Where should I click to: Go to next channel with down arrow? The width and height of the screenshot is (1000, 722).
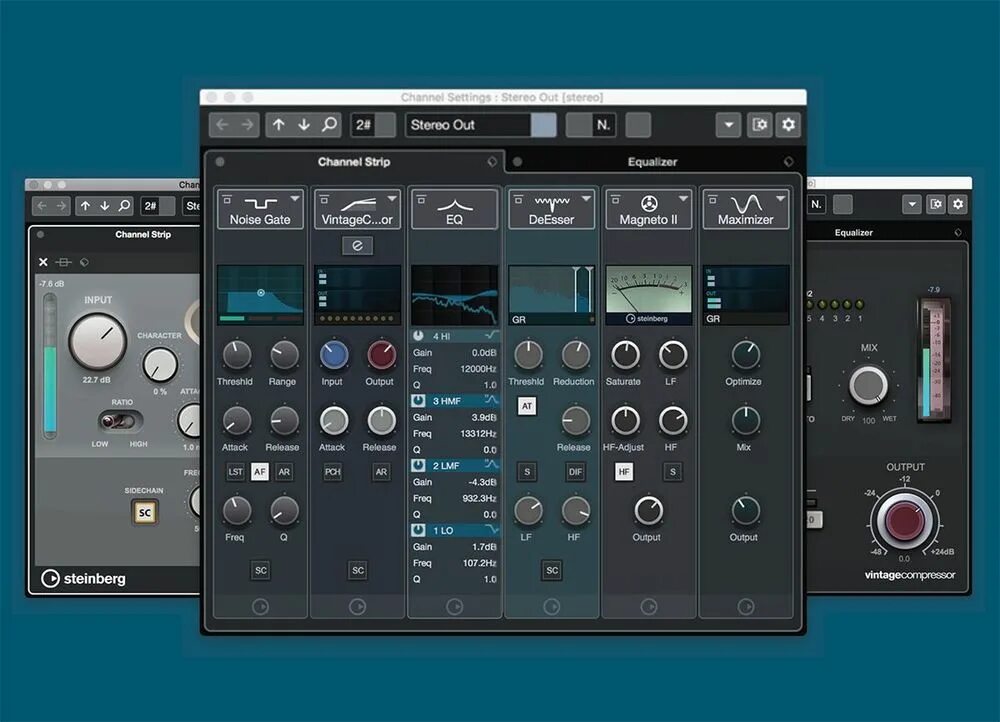pos(304,125)
